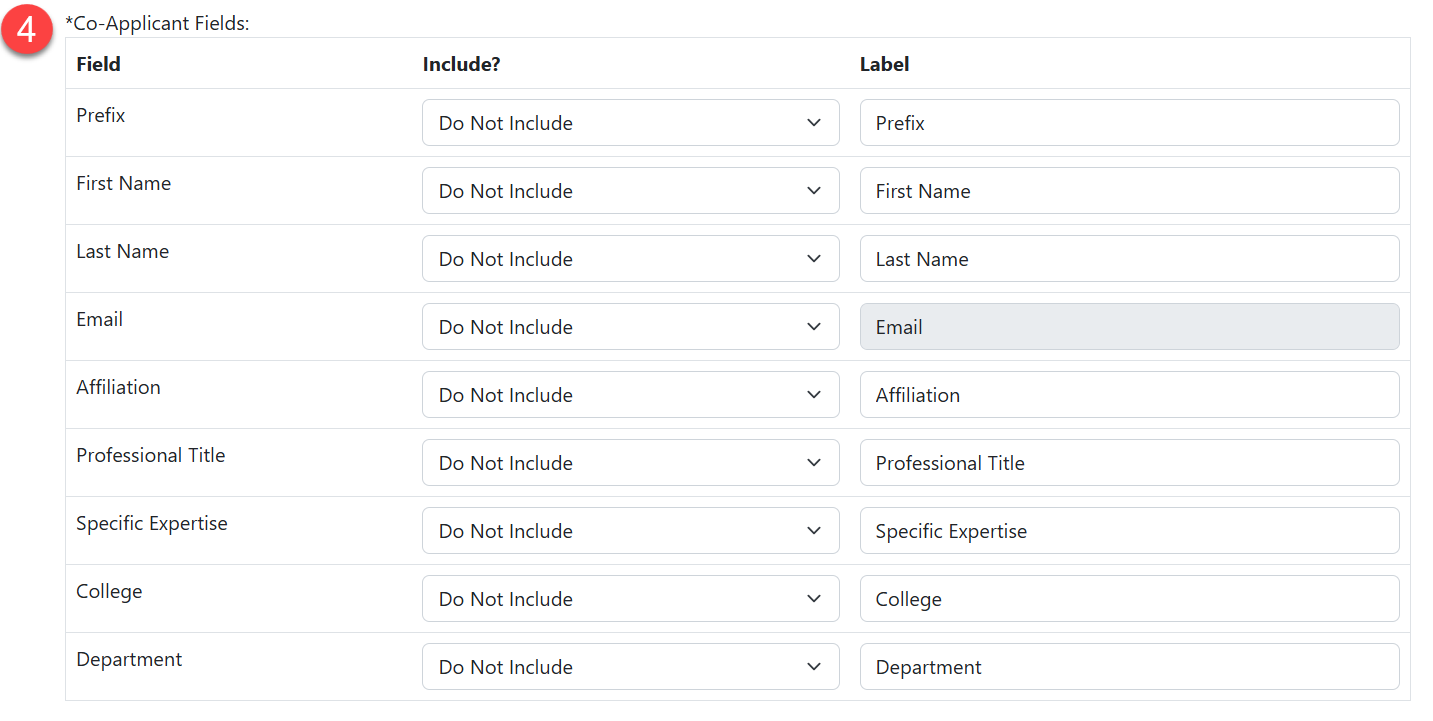This screenshot has width=1433, height=721.
Task: Click the red step 4 badge
Action: 27,30
